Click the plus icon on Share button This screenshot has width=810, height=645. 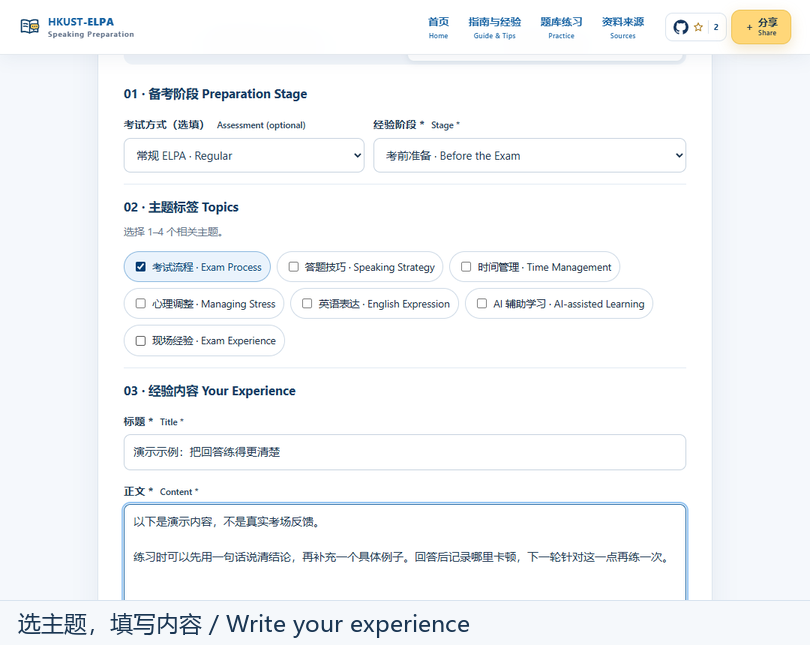(749, 27)
